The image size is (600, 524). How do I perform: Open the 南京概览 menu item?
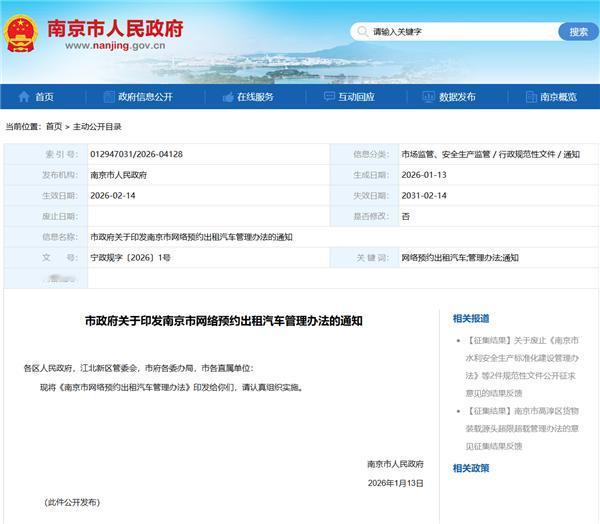point(558,97)
